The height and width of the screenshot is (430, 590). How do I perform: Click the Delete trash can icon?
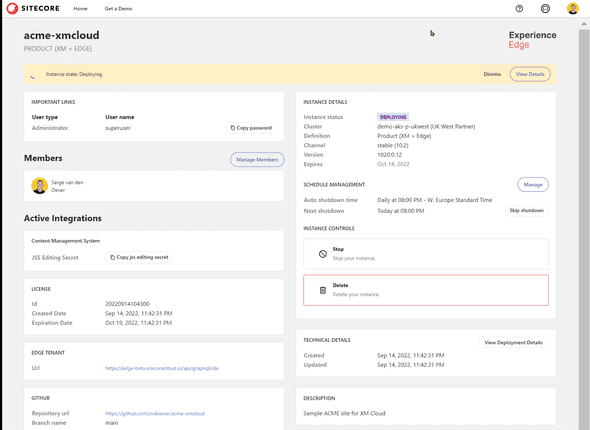(x=322, y=290)
